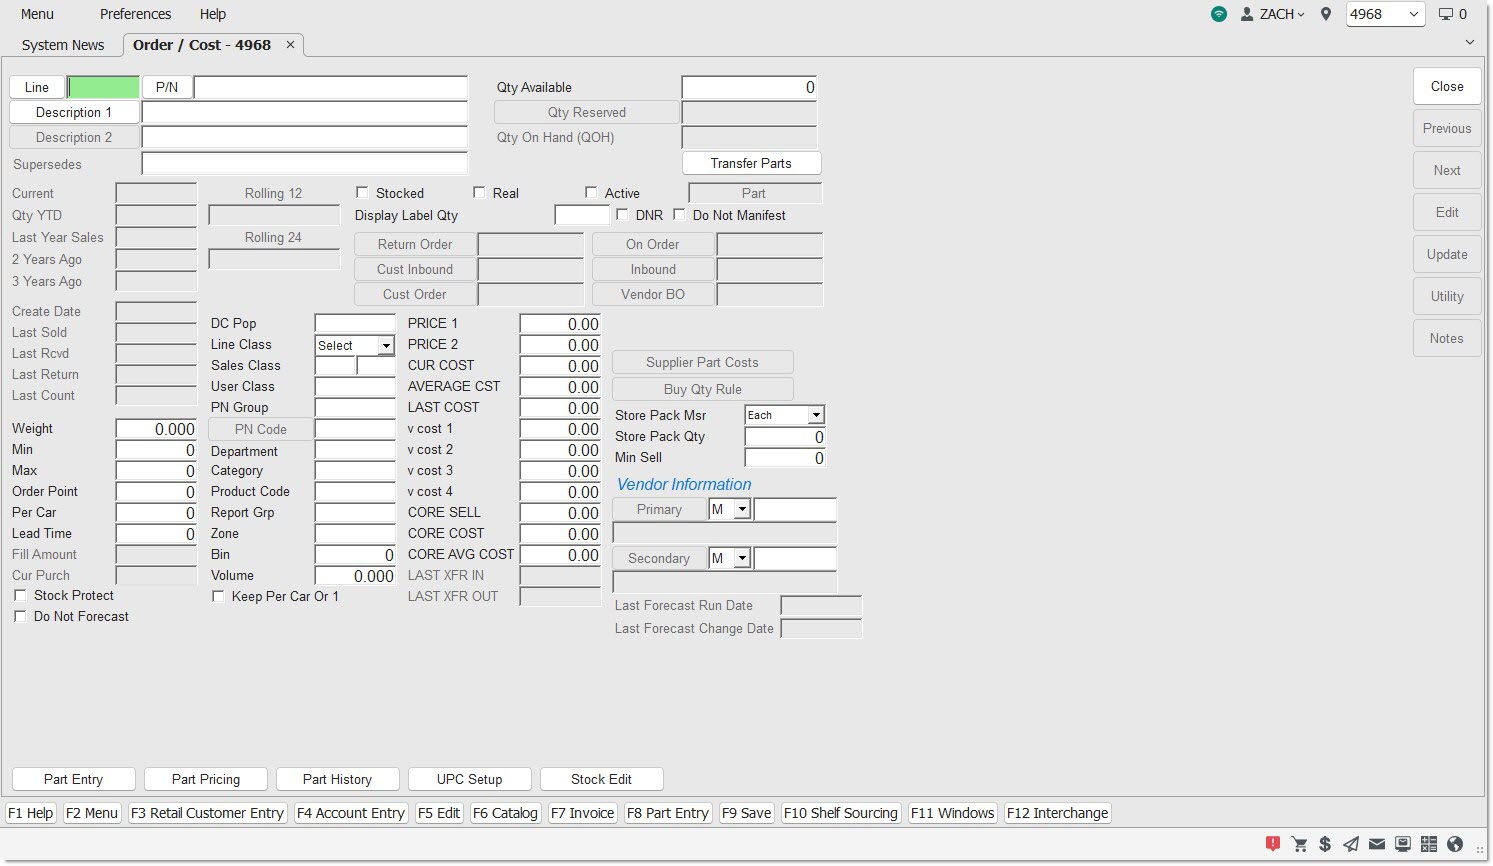Open the envelope mail icon
1493x866 pixels.
coord(1377,844)
